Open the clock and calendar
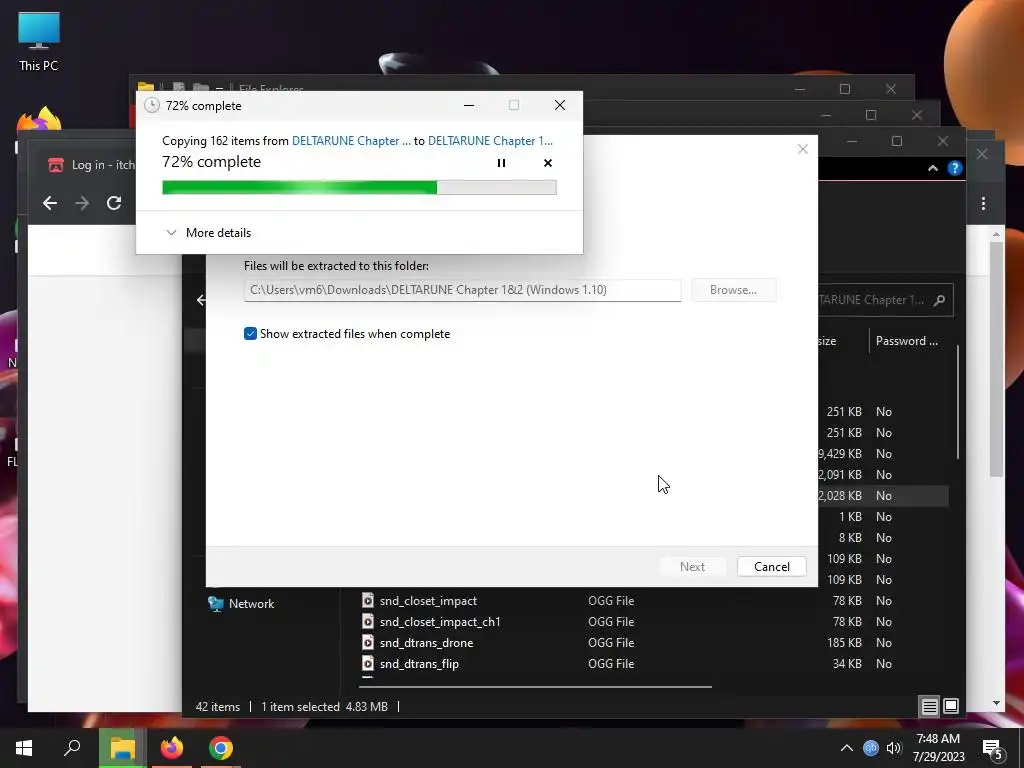Viewport: 1024px width, 768px height. pyautogui.click(x=938, y=748)
